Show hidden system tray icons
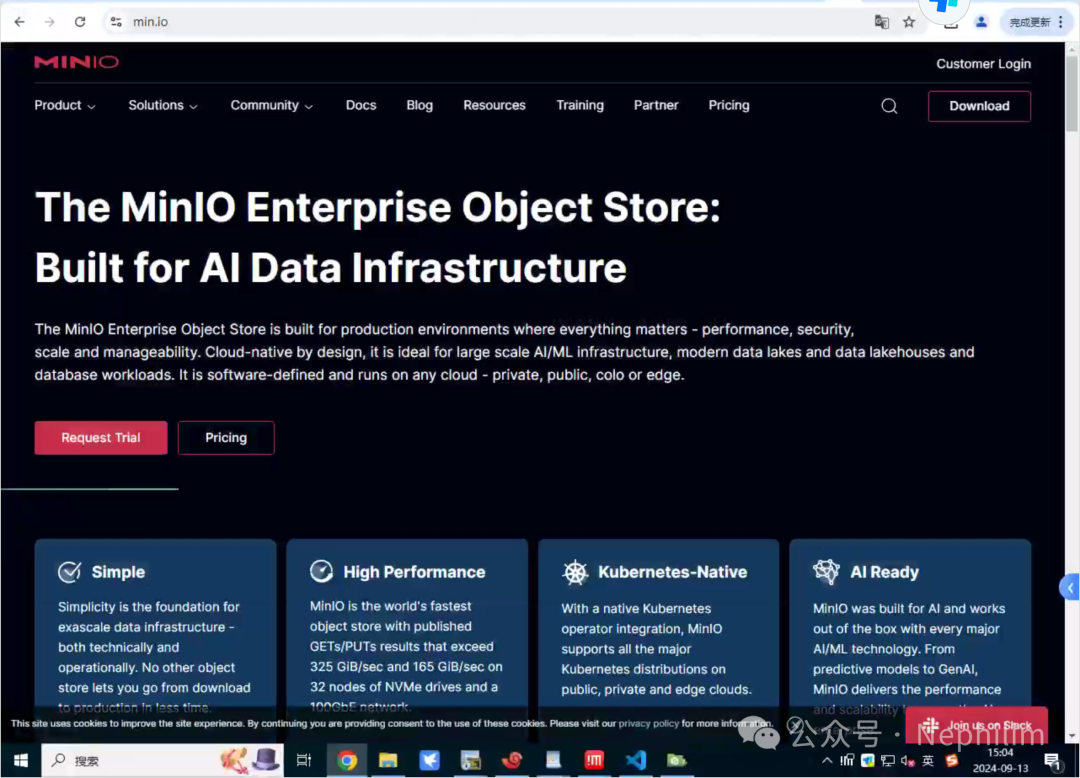This screenshot has width=1080, height=778. pos(827,760)
